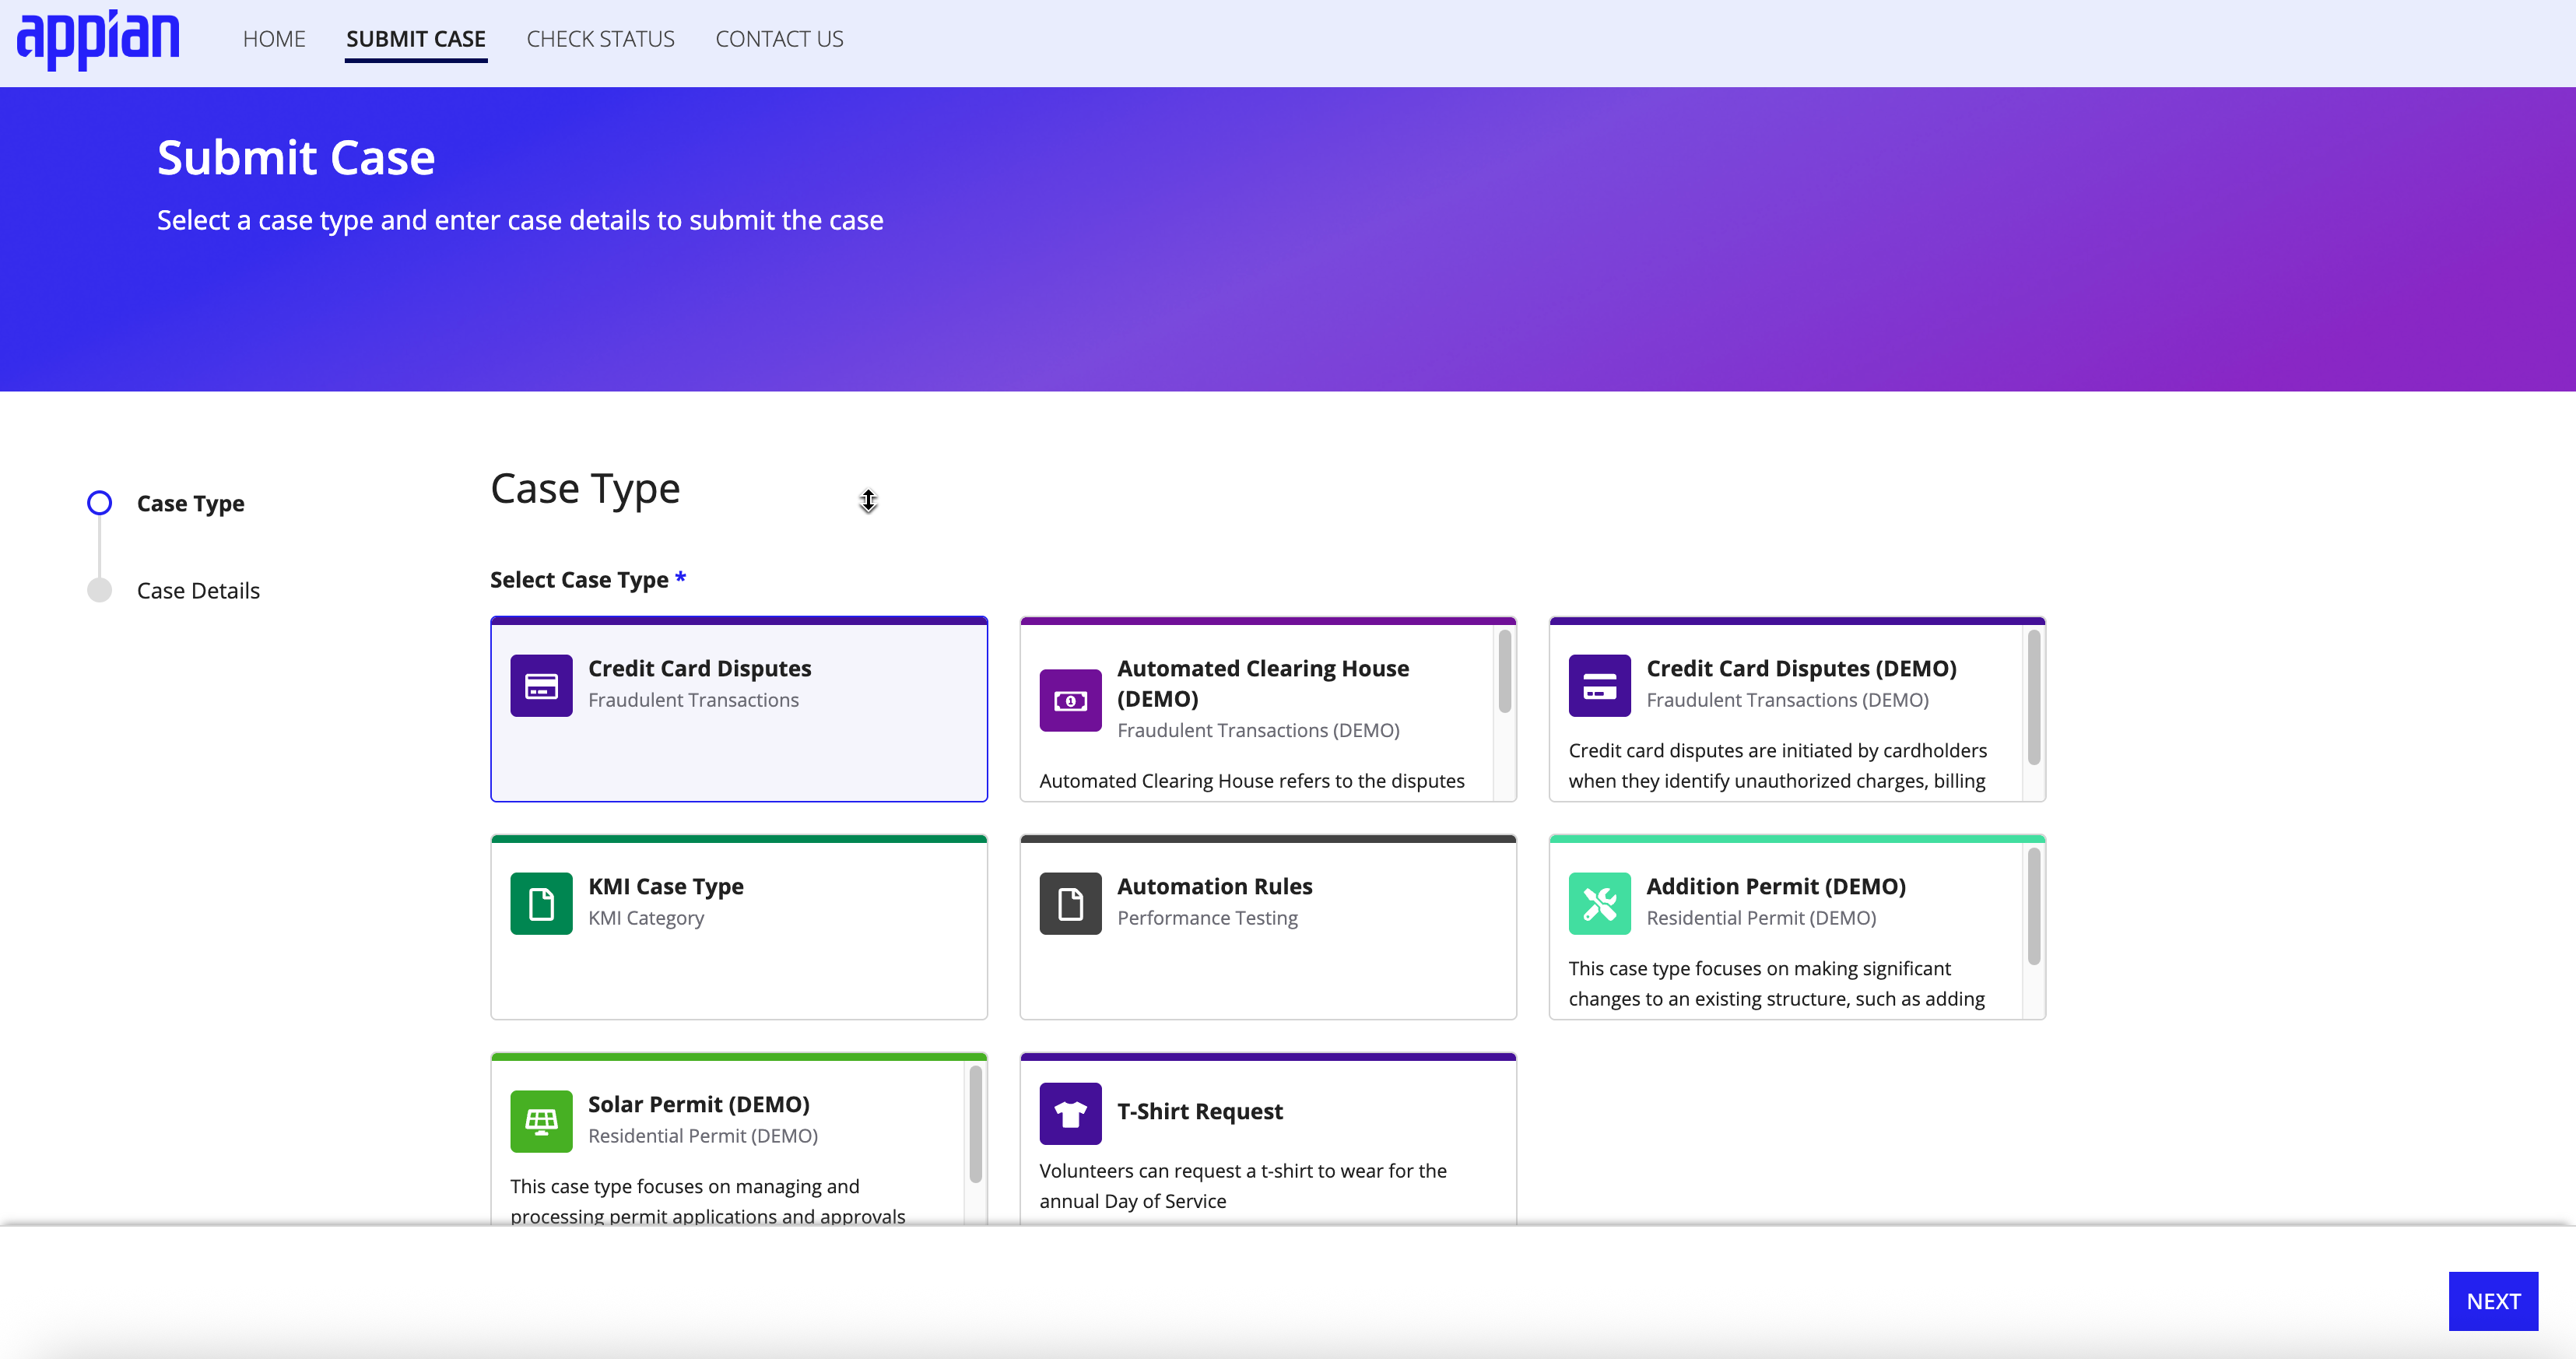Viewport: 2576px width, 1359px height.
Task: Click the NEXT button
Action: tap(2492, 1301)
